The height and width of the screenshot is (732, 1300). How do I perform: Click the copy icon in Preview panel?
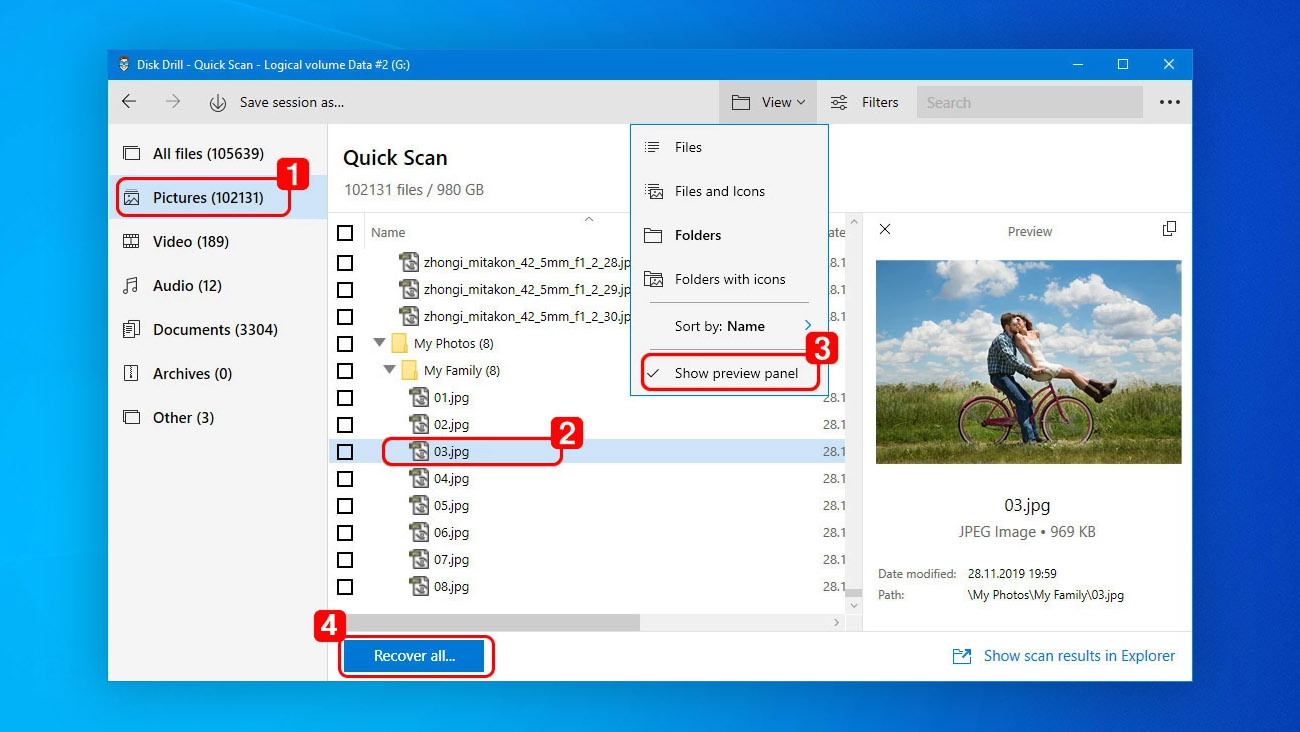1169,229
